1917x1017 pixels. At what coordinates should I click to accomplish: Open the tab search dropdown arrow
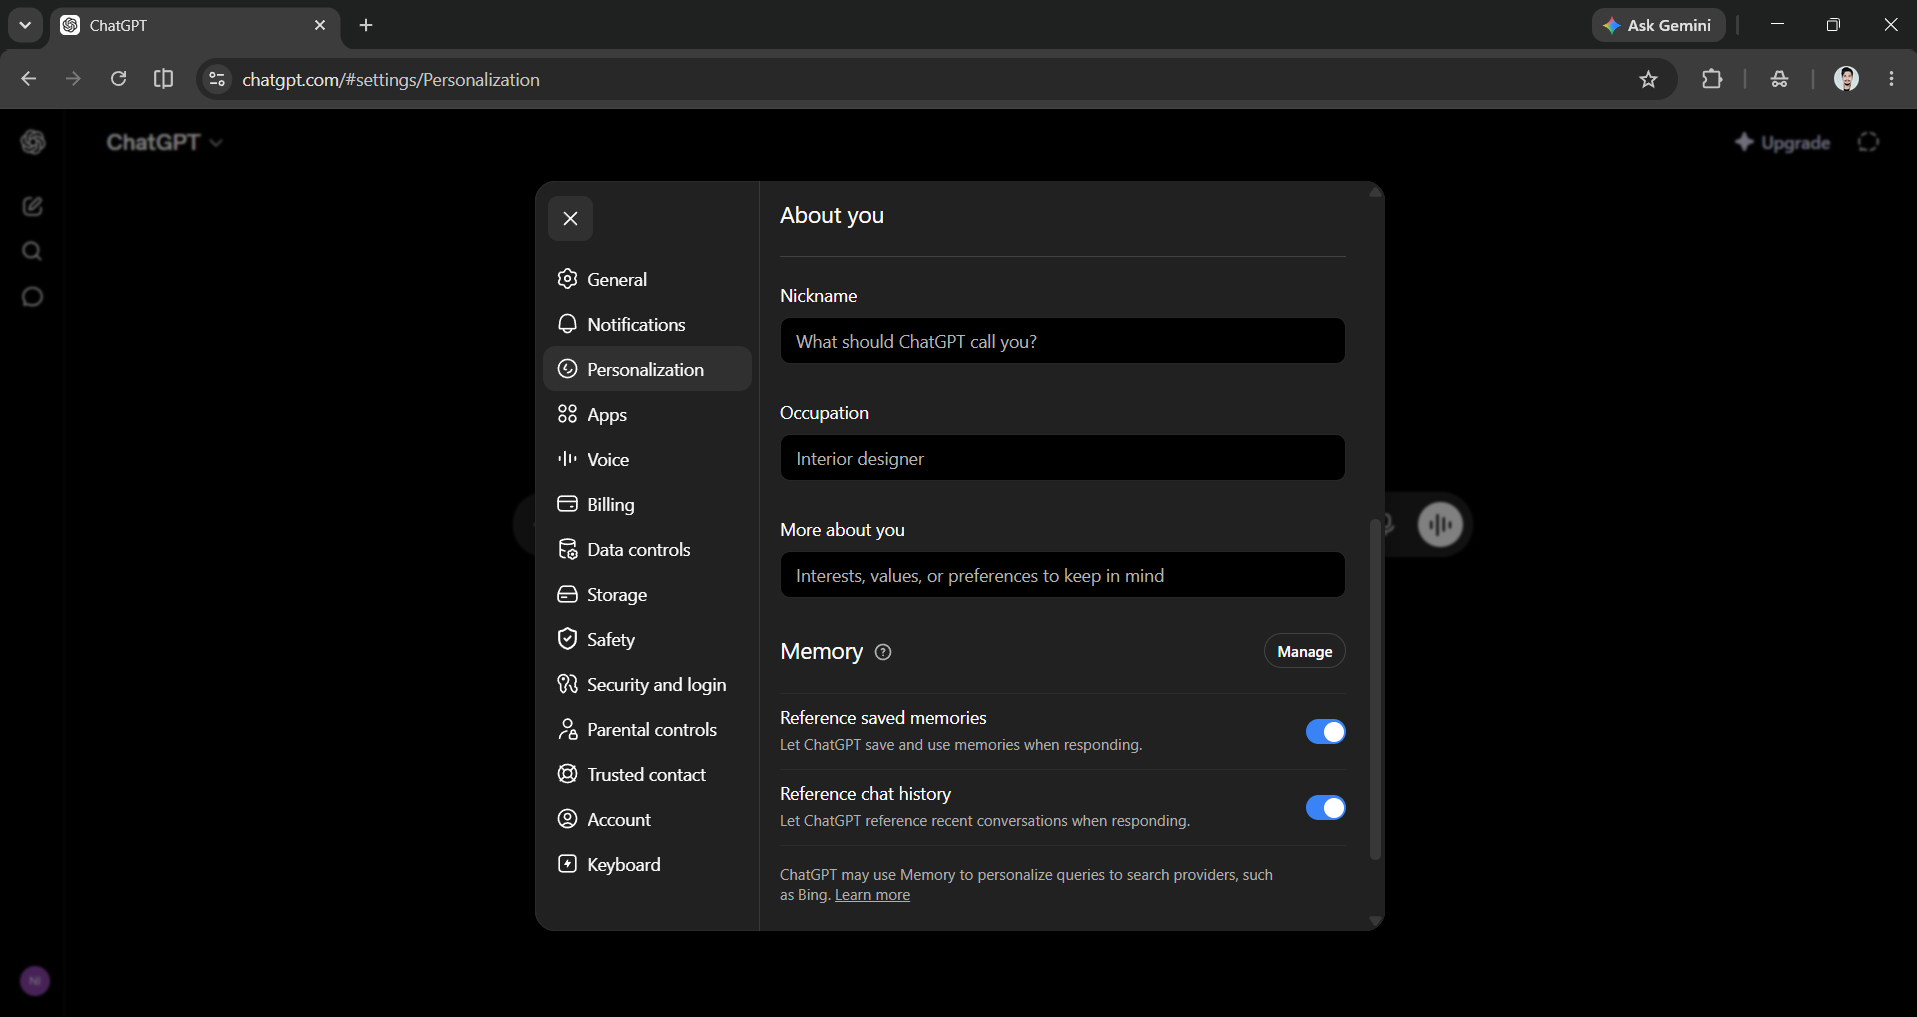tap(25, 25)
